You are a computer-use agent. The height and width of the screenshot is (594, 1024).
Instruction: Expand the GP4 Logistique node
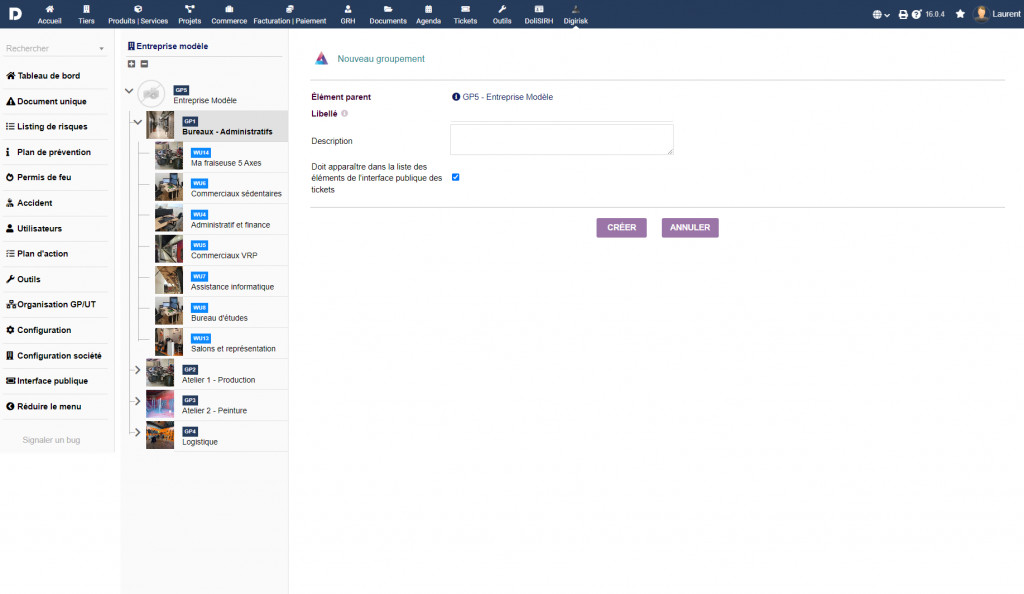pos(137,432)
